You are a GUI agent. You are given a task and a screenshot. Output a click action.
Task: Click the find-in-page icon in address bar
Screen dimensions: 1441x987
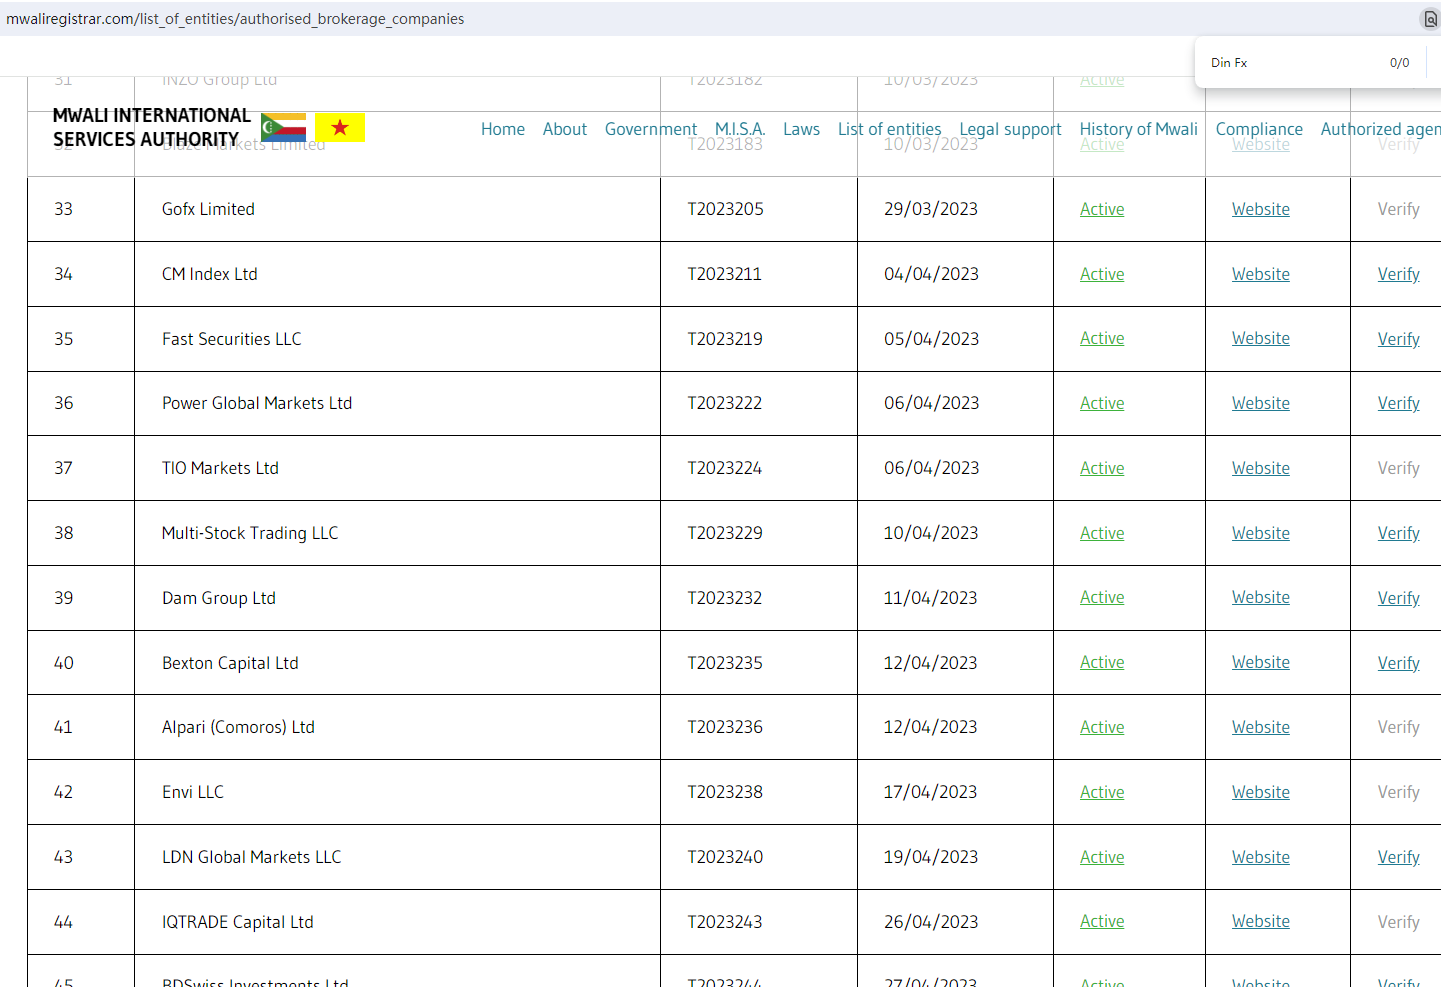click(x=1430, y=19)
